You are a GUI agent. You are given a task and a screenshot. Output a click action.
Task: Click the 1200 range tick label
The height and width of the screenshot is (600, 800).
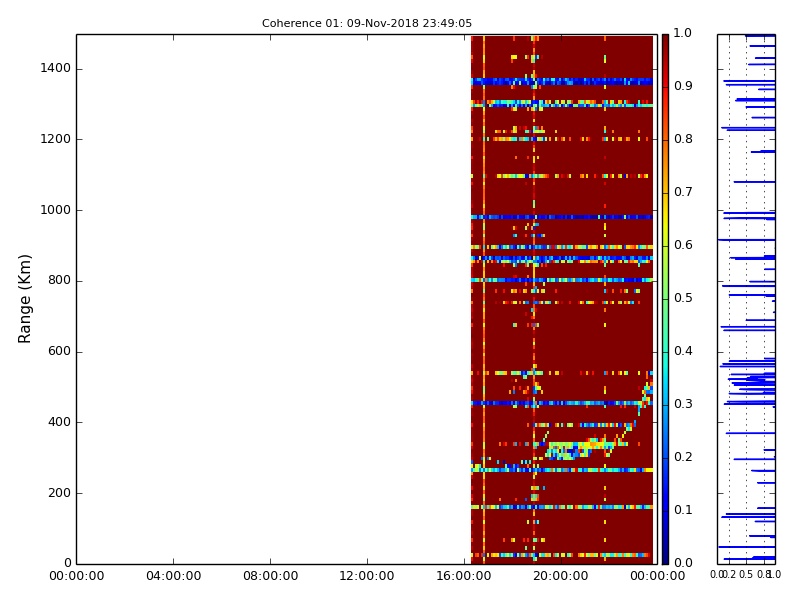56,139
